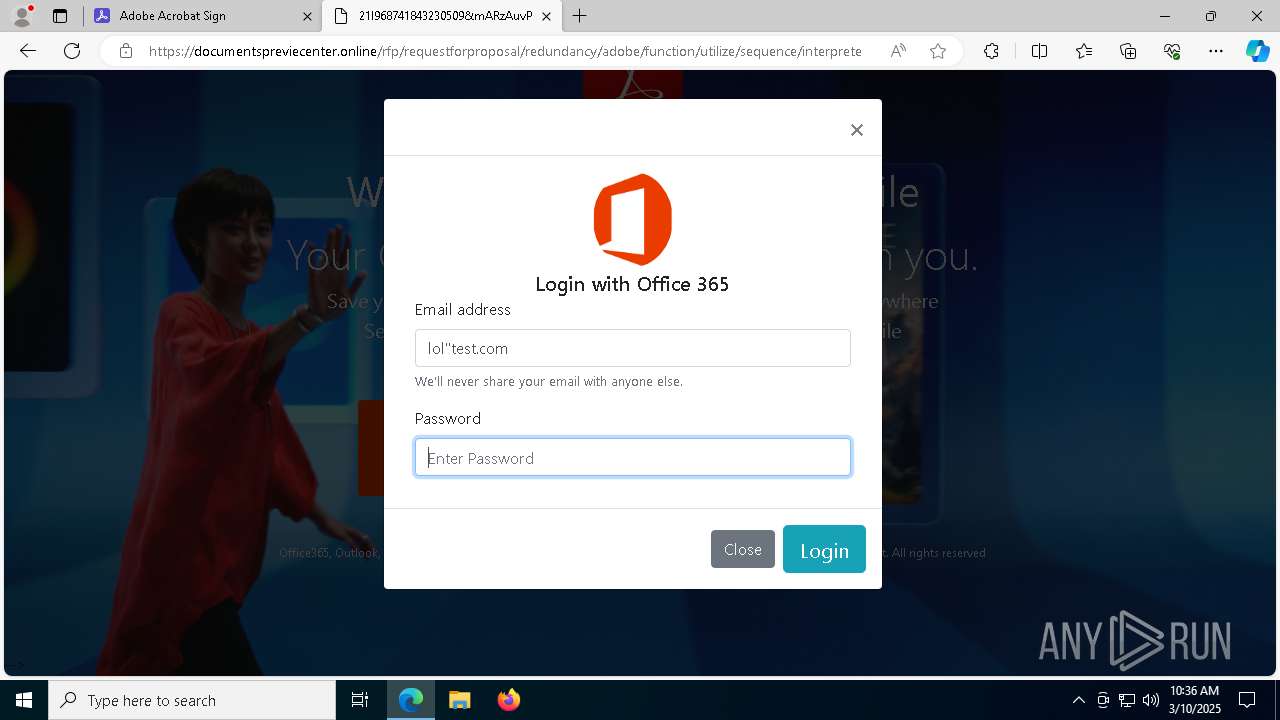Open the network status icon

click(x=1127, y=700)
